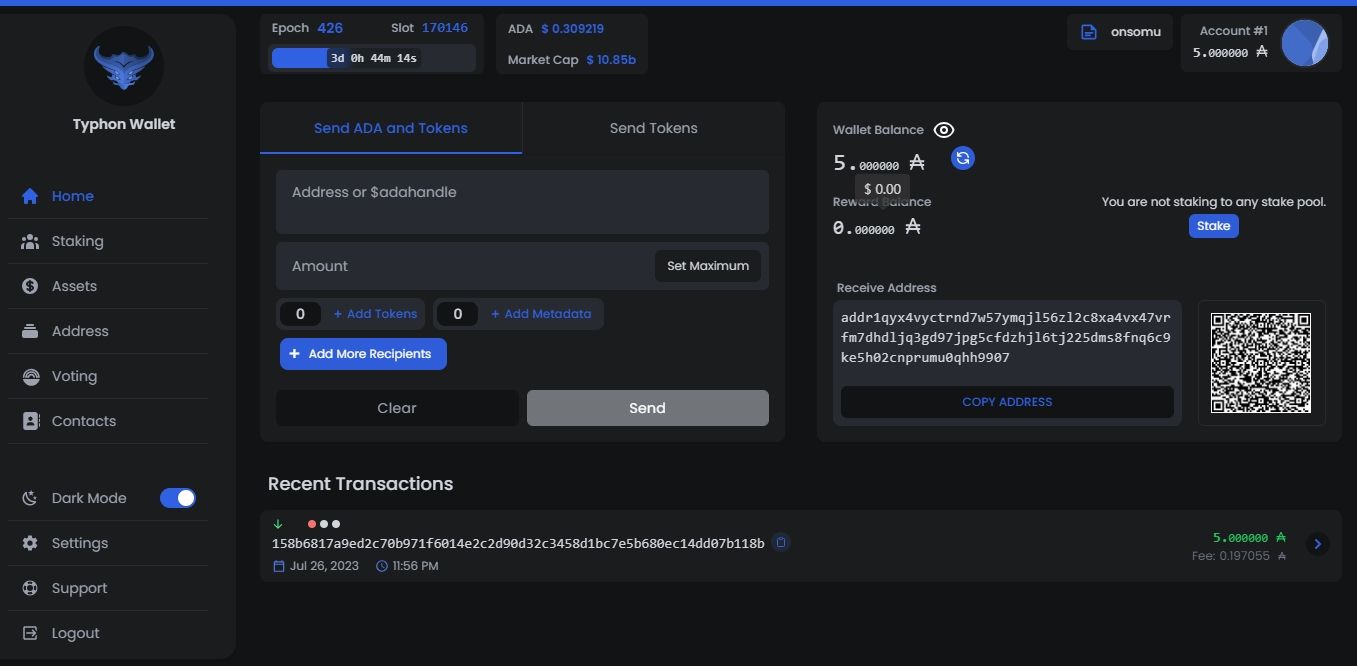1357x666 pixels.
Task: Switch to the Send Tokens tab
Action: pos(654,128)
